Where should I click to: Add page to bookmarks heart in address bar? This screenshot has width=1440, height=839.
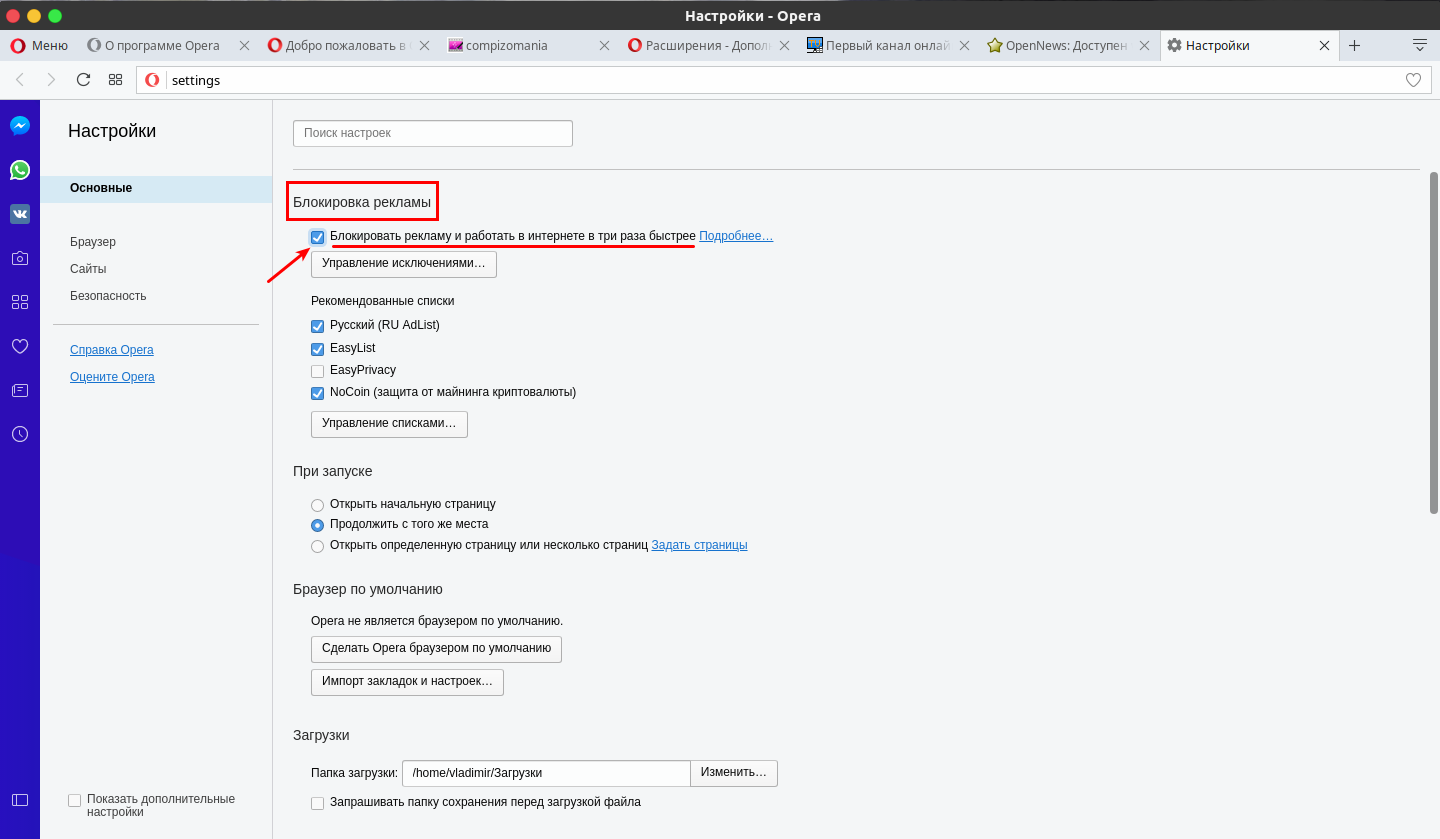coord(1413,80)
